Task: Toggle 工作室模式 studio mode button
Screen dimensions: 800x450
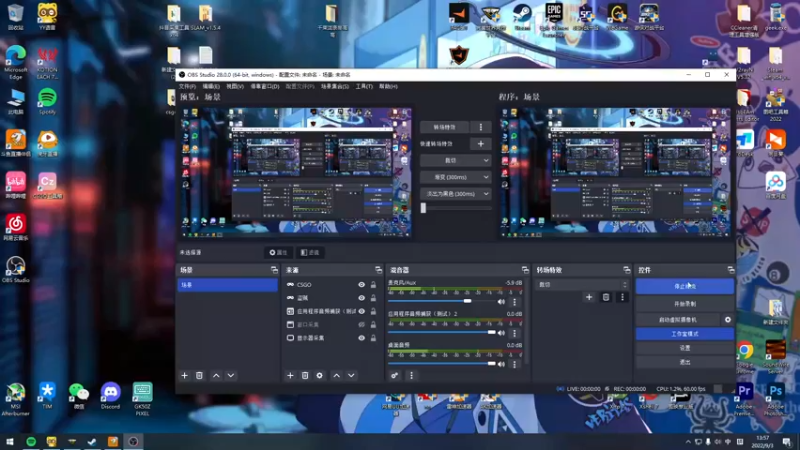Action: 685,334
